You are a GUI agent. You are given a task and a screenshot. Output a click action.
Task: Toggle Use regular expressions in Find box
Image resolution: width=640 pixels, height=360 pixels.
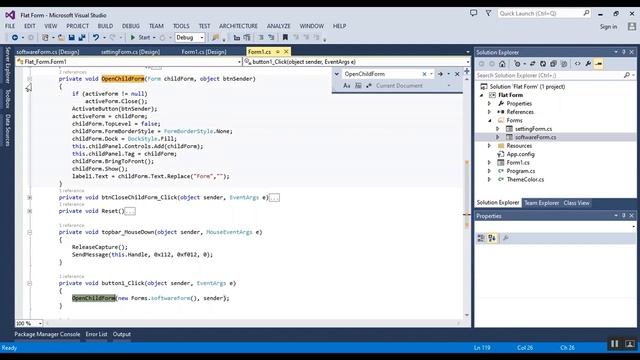pyautogui.click(x=369, y=86)
